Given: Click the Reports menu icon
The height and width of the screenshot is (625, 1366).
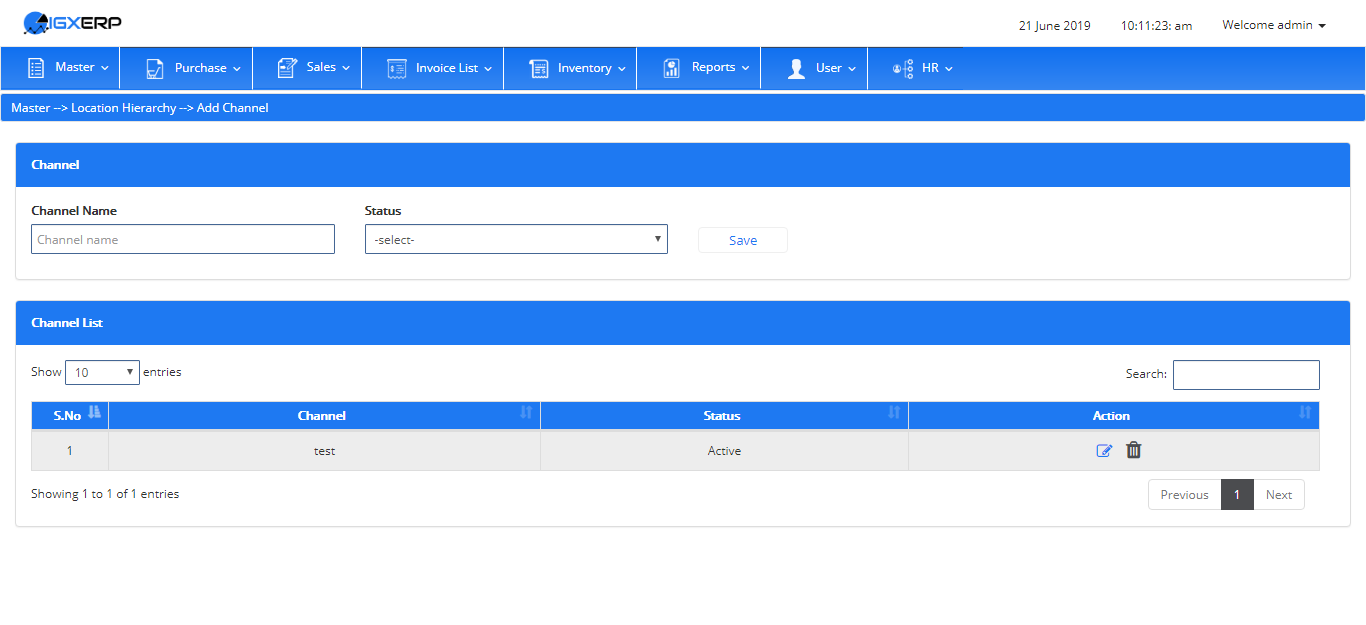Looking at the screenshot, I should click(672, 68).
